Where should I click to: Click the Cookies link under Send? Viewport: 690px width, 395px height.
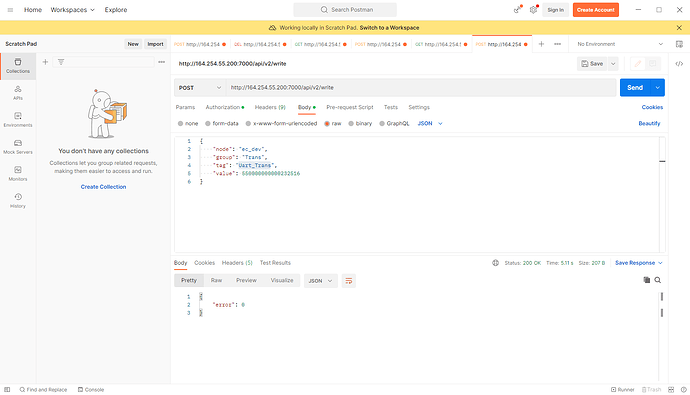click(652, 107)
